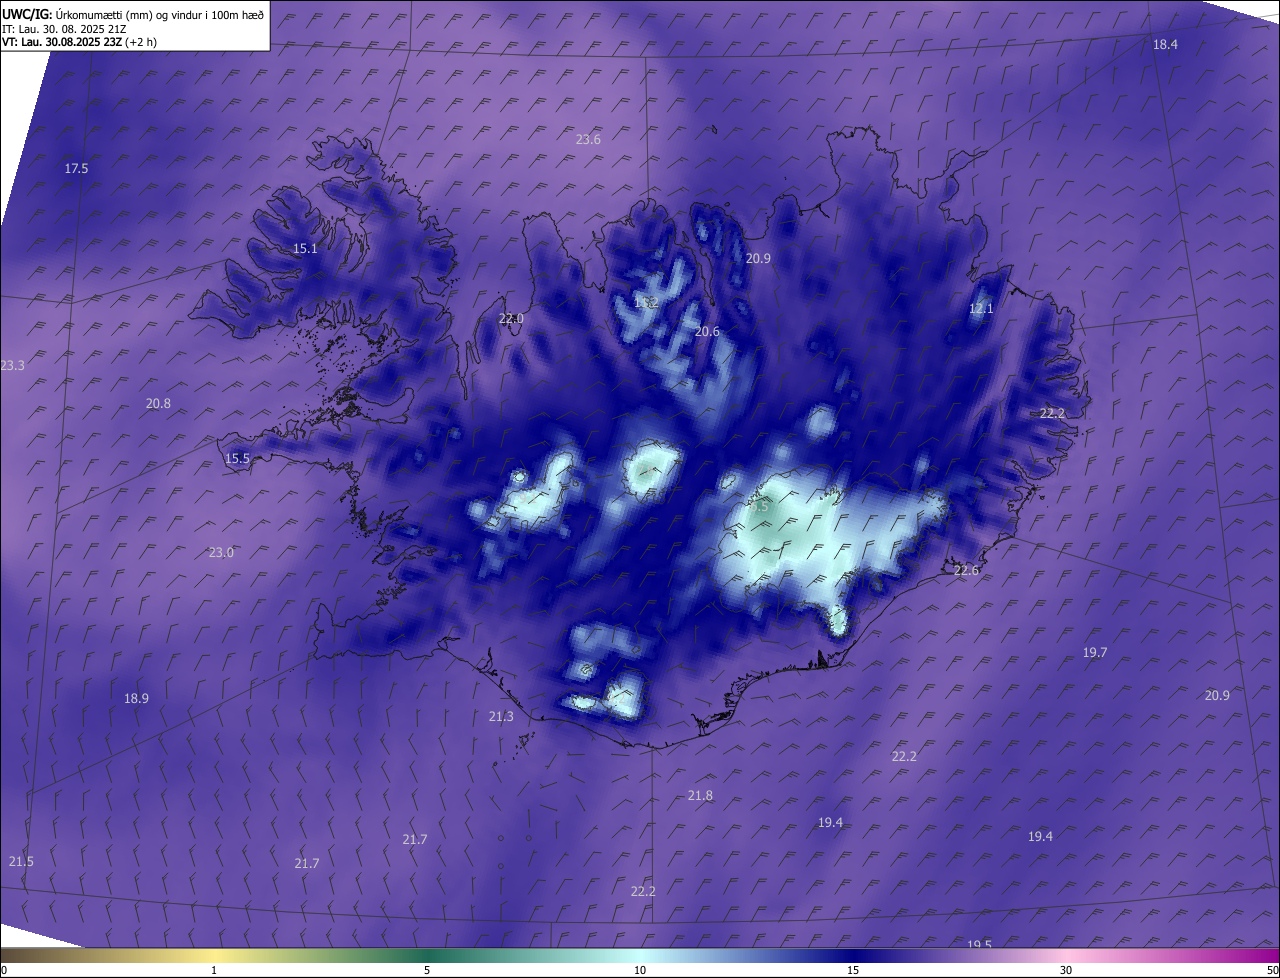Screen dimensions: 1280x978
Task: Click the 22.0 value on the map
Action: [x=511, y=319]
